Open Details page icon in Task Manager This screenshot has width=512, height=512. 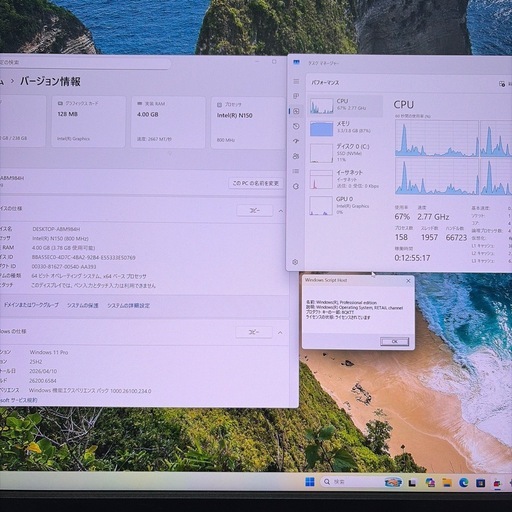pos(296,171)
